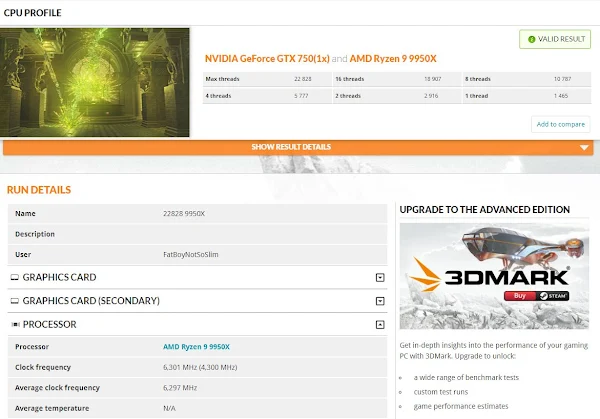The width and height of the screenshot is (600, 419).
Task: Click the custom test runs bullet
Action: tap(441, 392)
